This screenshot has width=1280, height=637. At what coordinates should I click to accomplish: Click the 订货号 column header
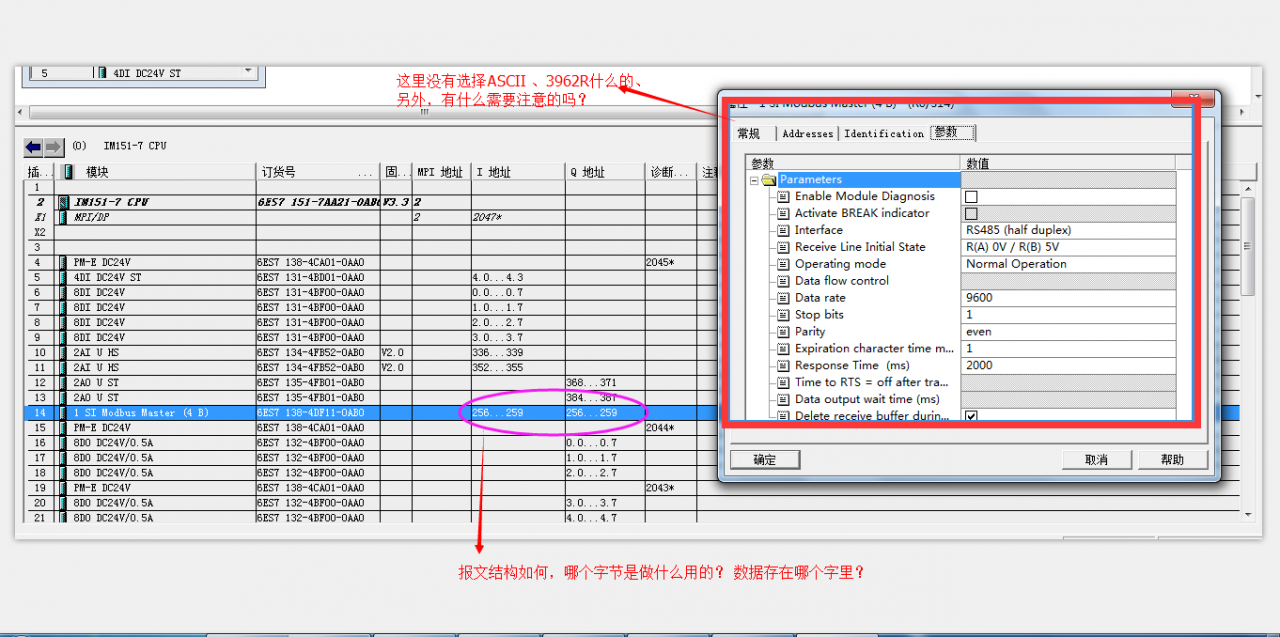click(318, 172)
